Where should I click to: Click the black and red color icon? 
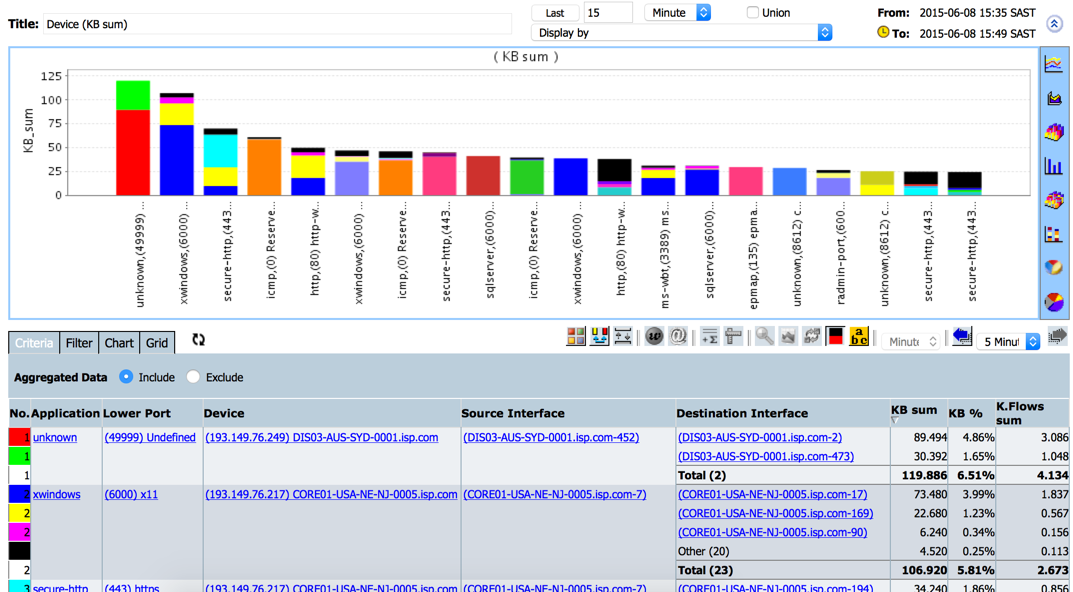point(835,336)
